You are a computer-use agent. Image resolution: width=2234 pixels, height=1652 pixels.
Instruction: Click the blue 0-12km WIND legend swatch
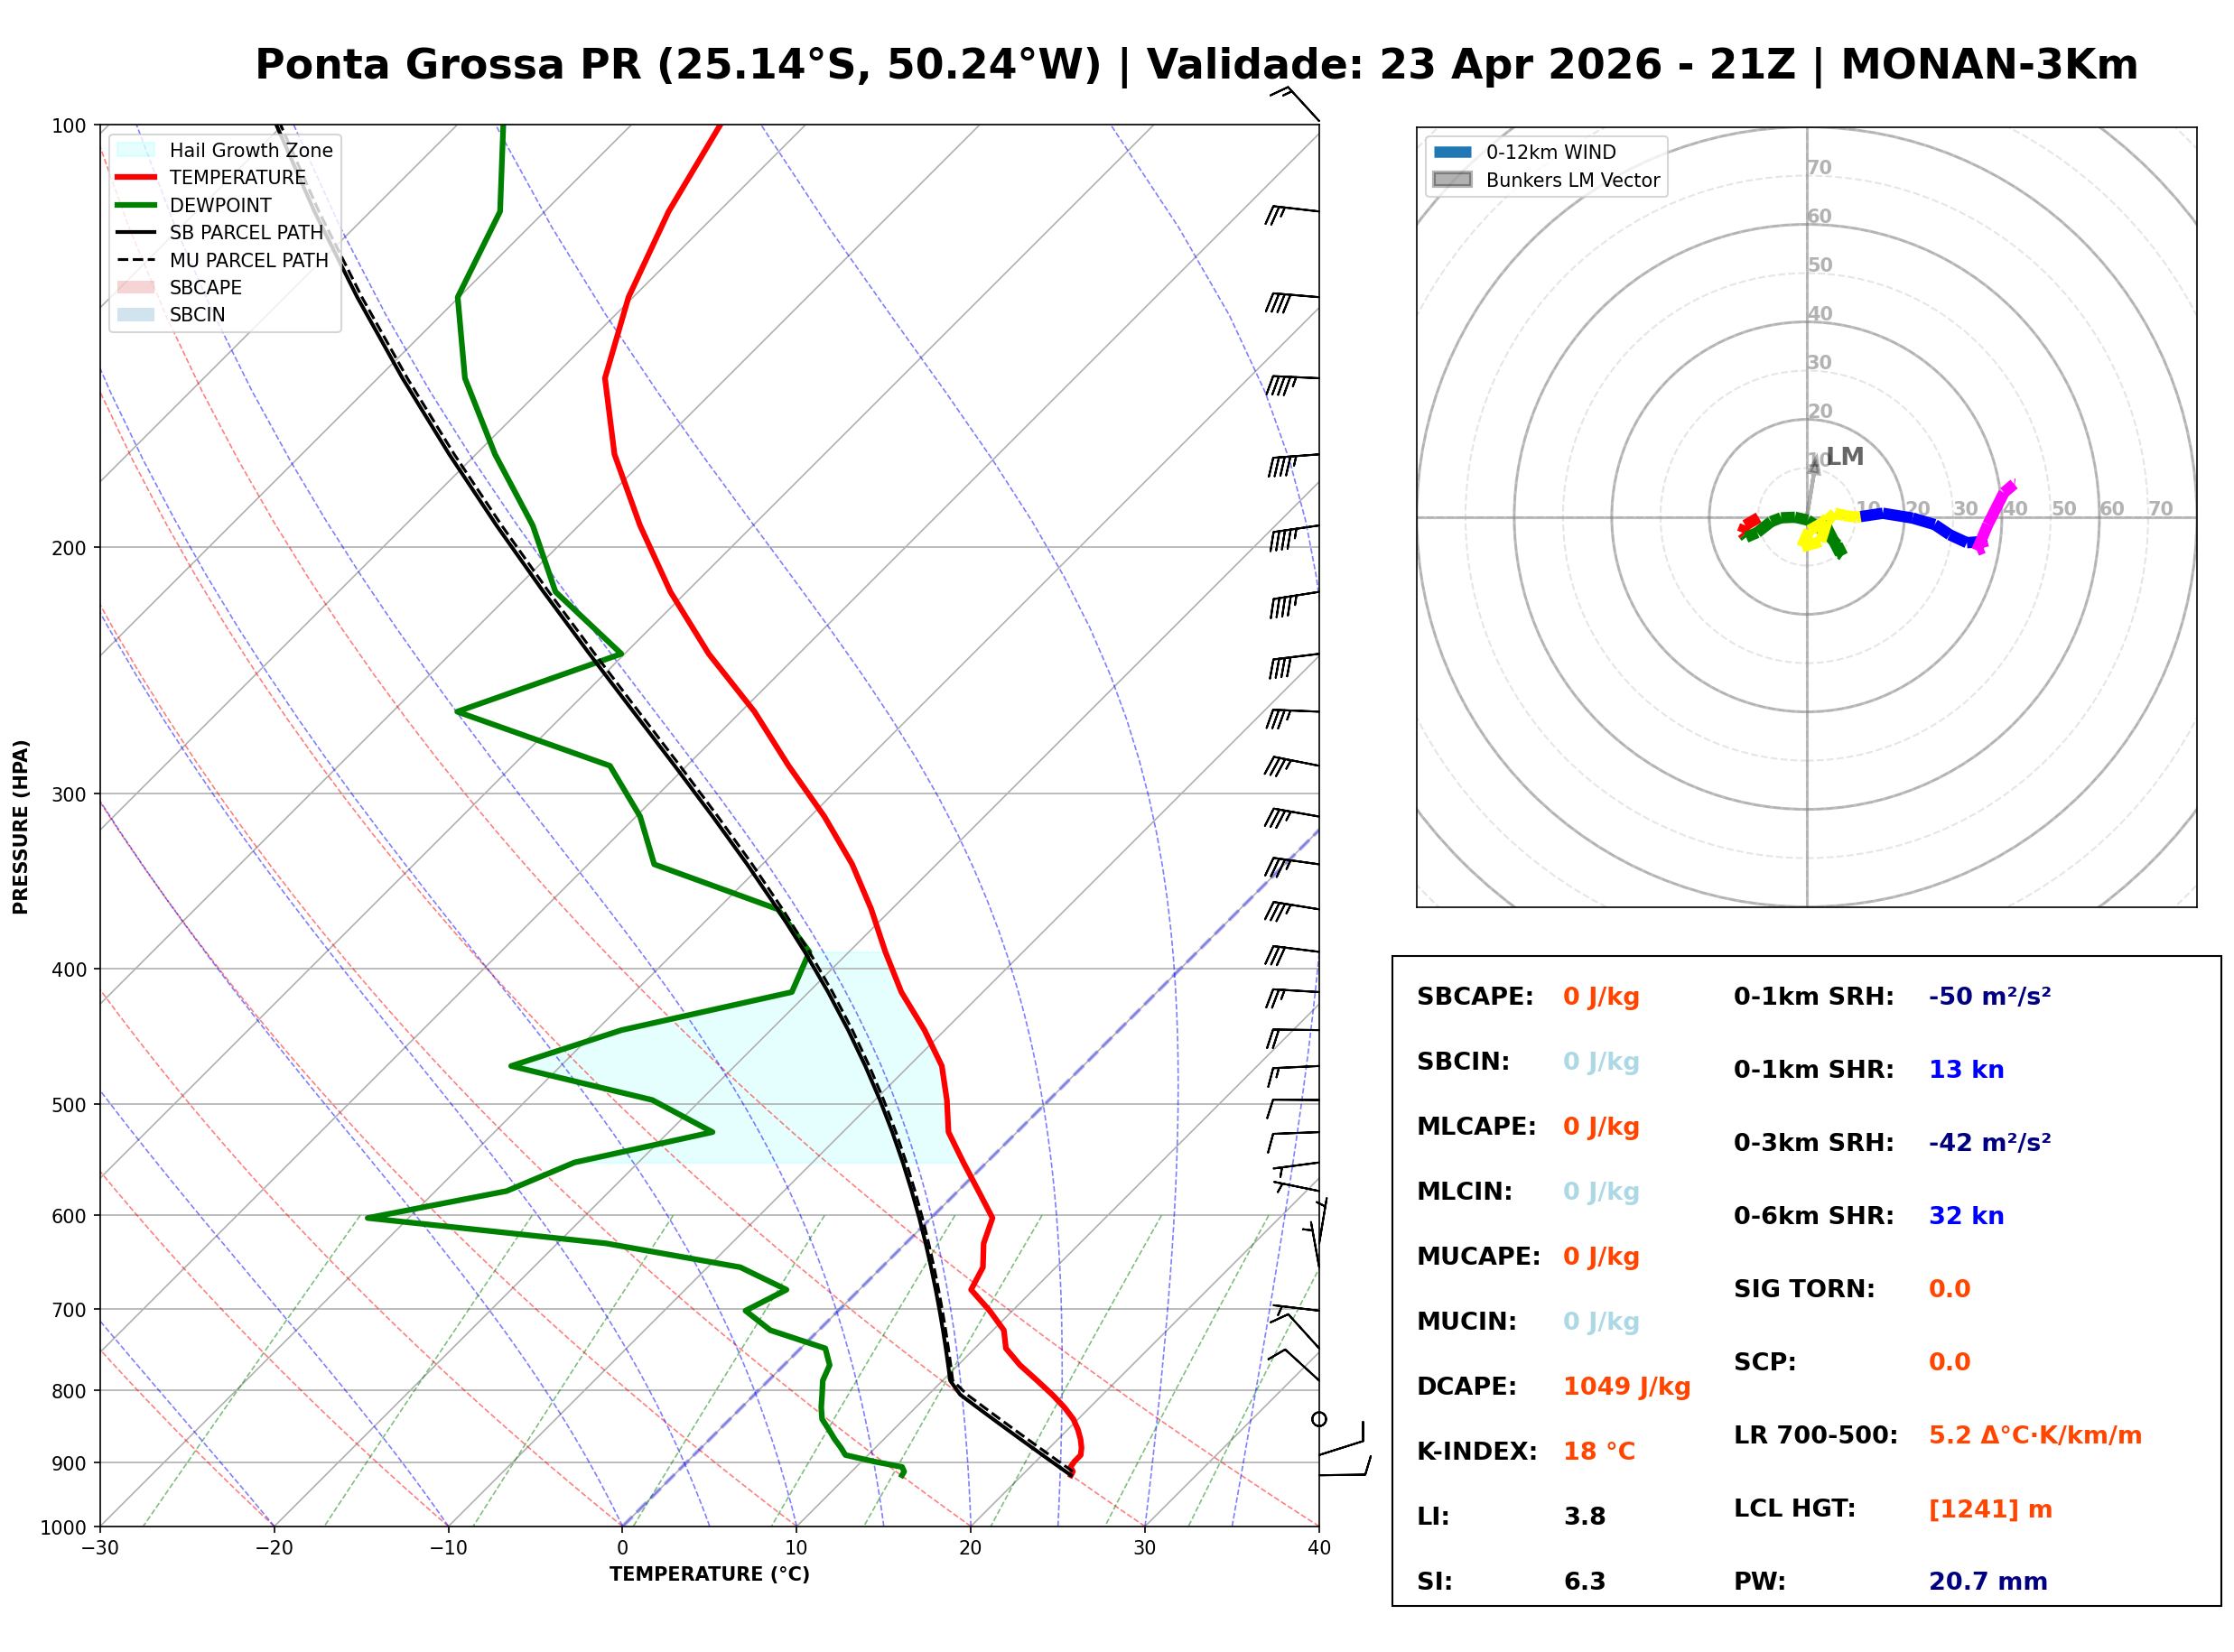[1452, 152]
